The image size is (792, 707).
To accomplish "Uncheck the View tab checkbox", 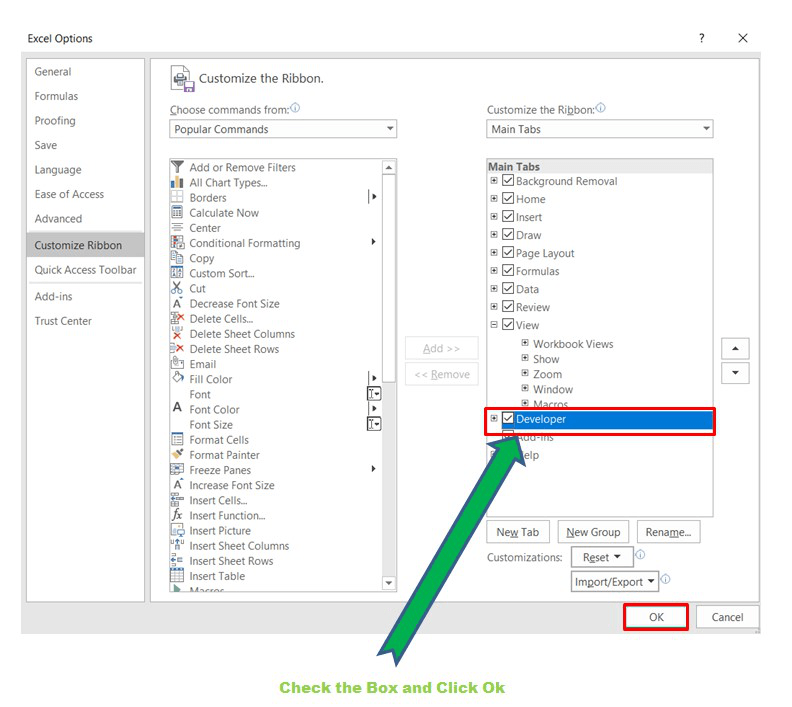I will tap(508, 324).
